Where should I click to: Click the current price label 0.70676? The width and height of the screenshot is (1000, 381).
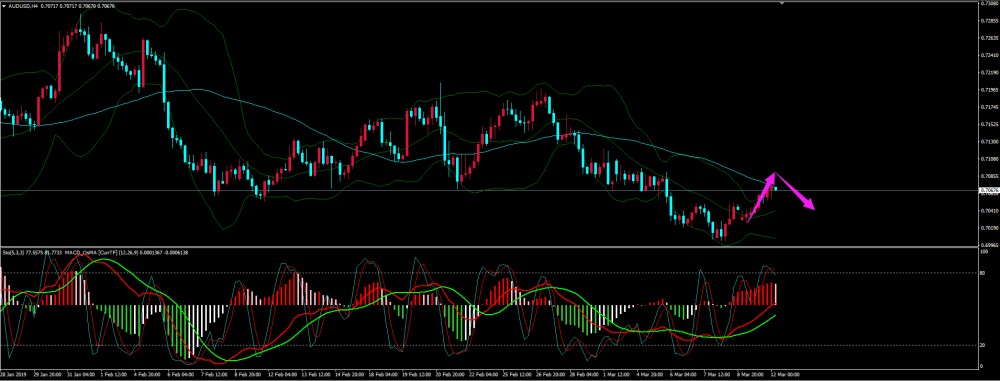point(990,190)
